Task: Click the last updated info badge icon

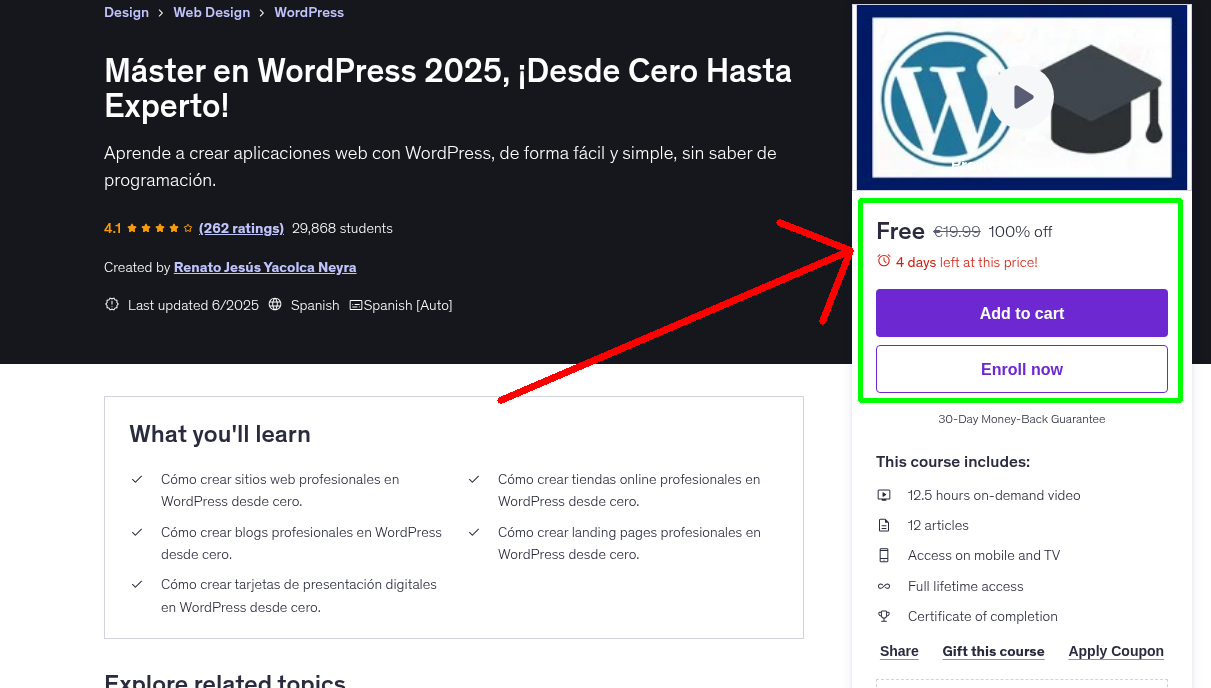Action: tap(112, 305)
